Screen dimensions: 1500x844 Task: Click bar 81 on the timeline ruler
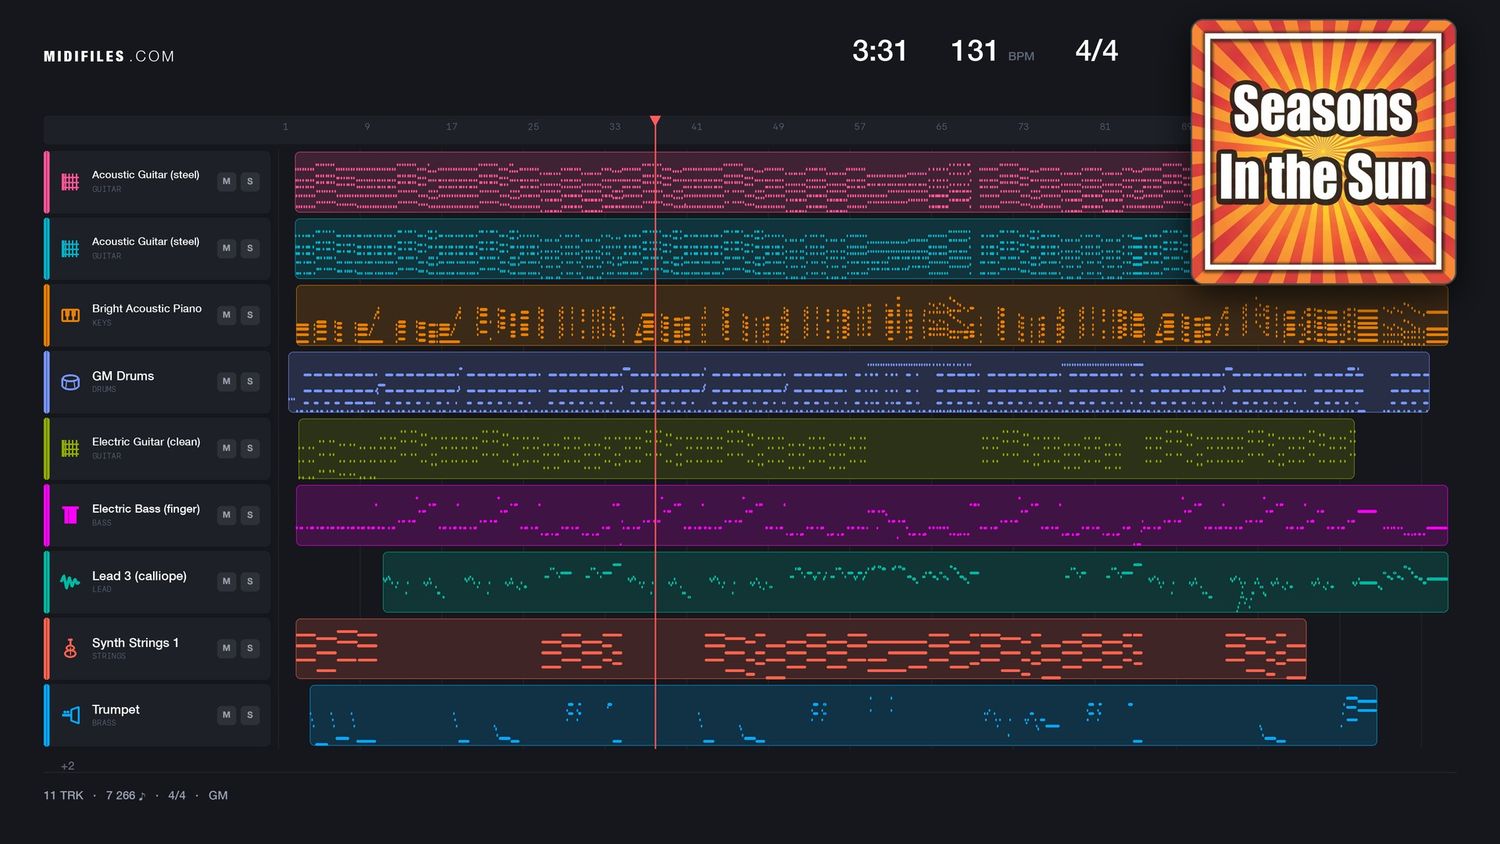click(1105, 127)
